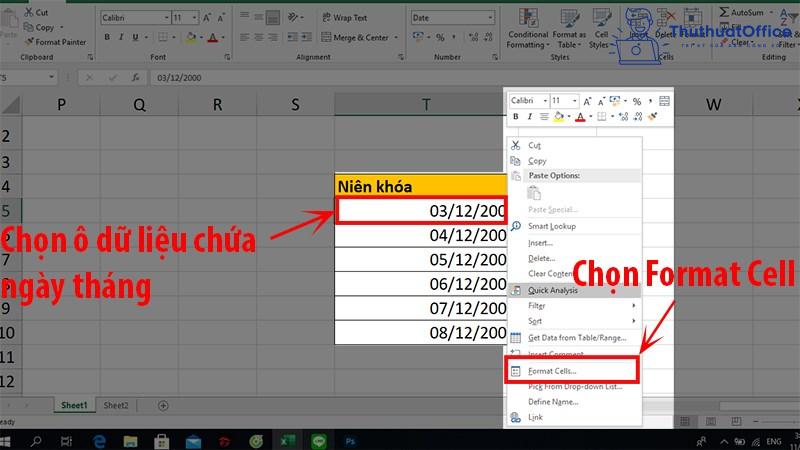Screen dimensions: 800x450
Task: Open Conditional Formatting menu
Action: [528, 29]
